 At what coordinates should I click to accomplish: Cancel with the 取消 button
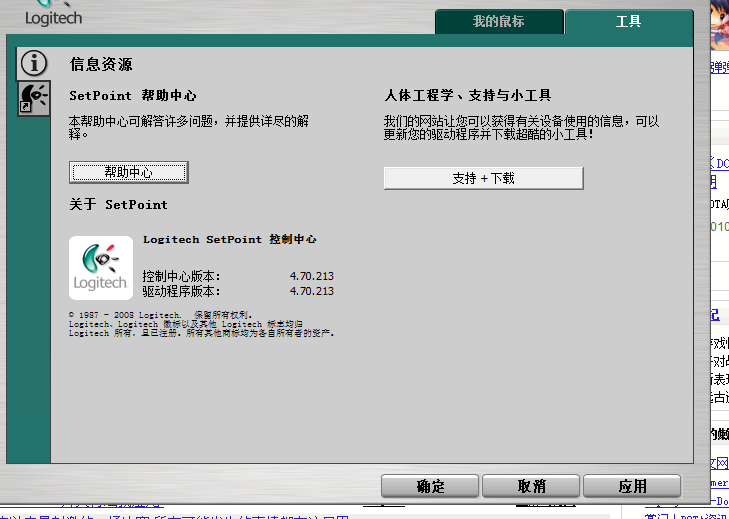(531, 486)
